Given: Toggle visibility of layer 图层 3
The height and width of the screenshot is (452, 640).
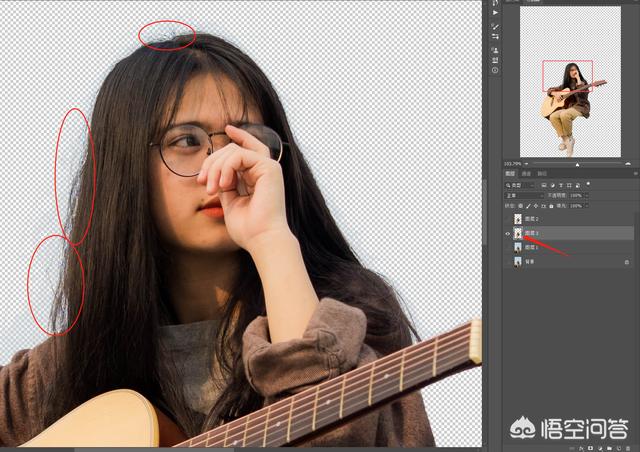Looking at the screenshot, I should tap(508, 232).
